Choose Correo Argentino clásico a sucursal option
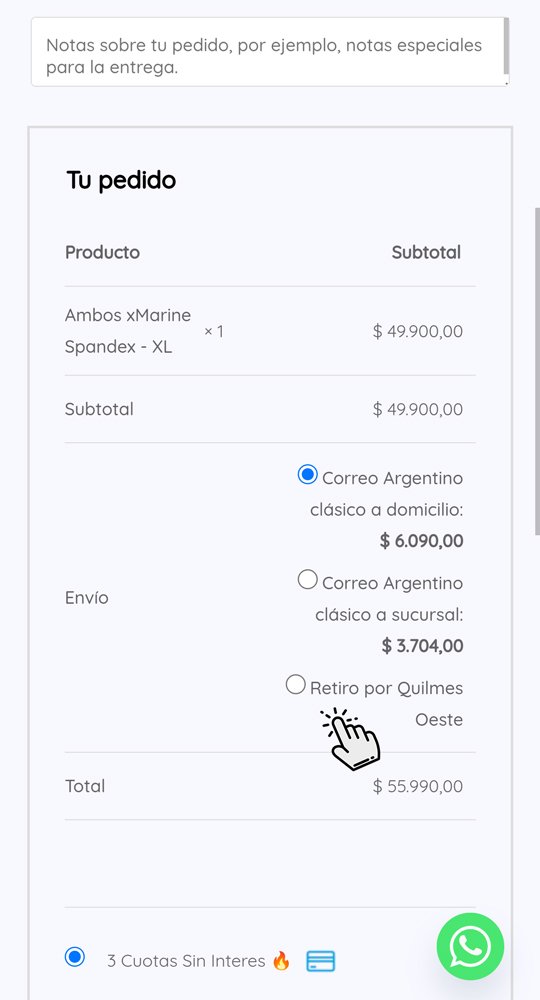This screenshot has width=540, height=1000. 307,580
